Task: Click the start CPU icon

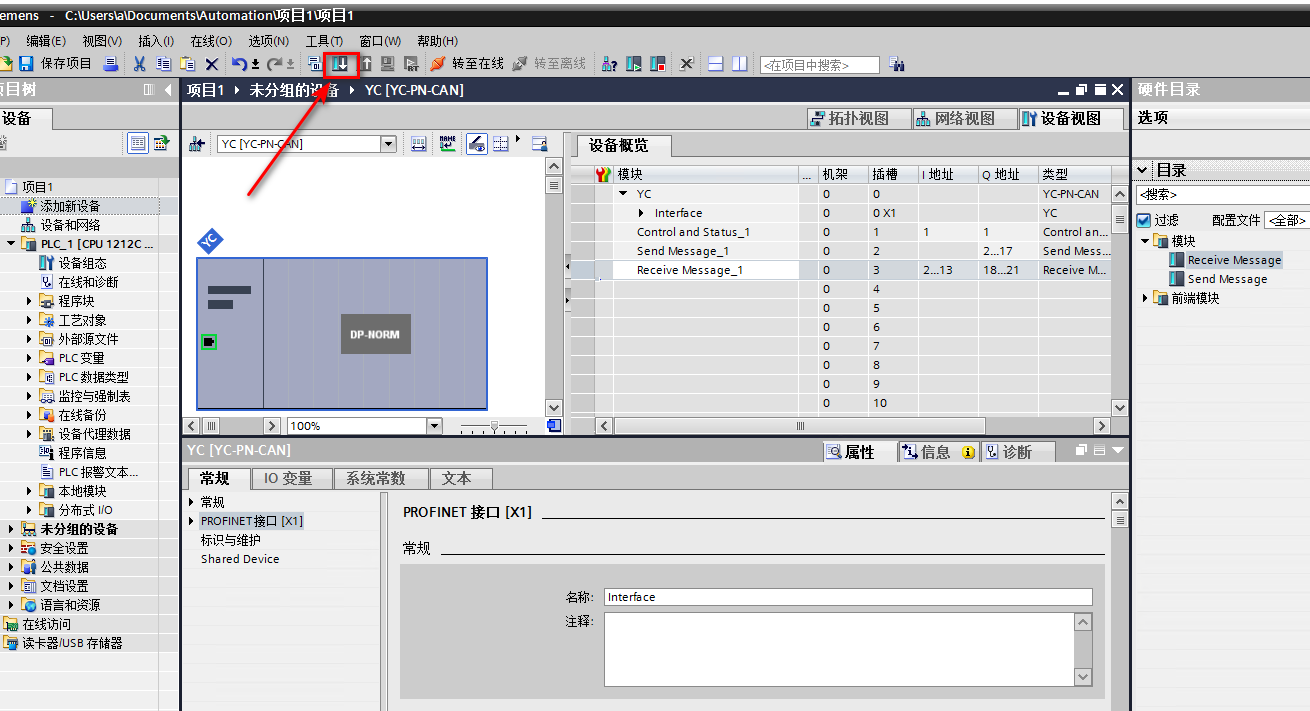Action: 634,64
